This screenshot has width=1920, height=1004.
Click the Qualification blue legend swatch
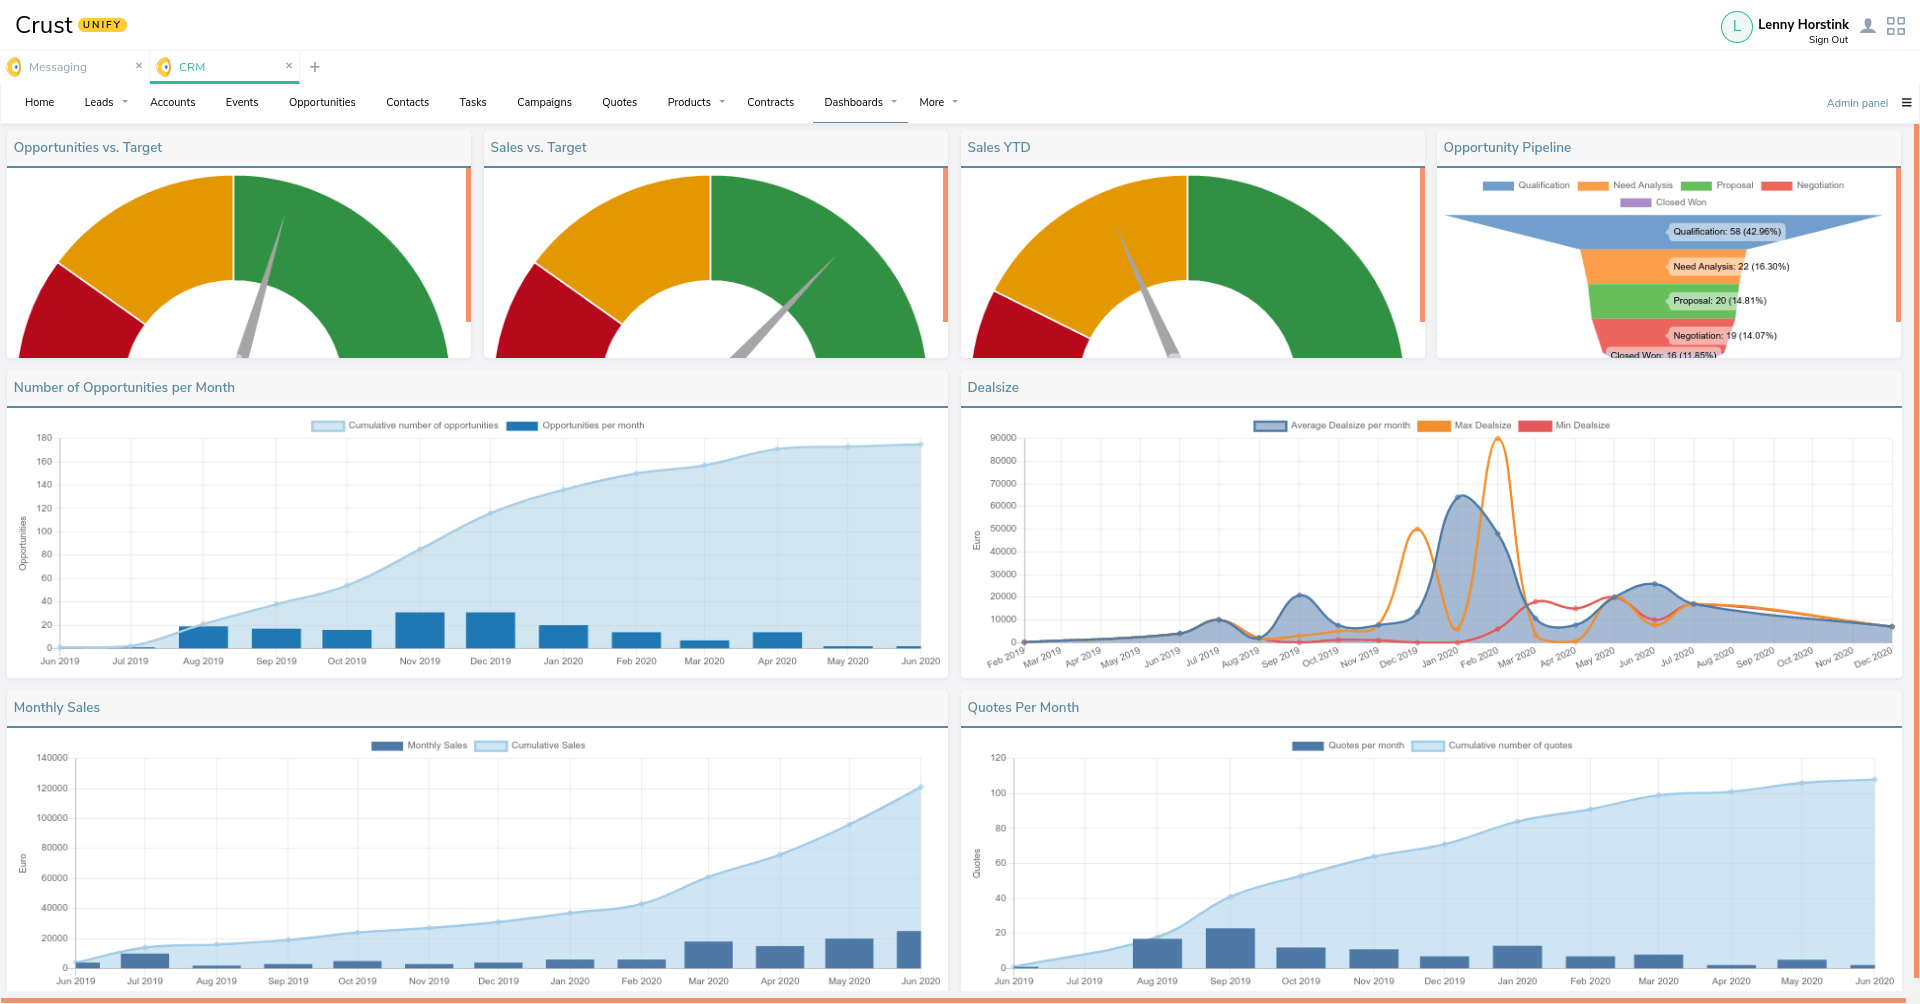point(1497,186)
